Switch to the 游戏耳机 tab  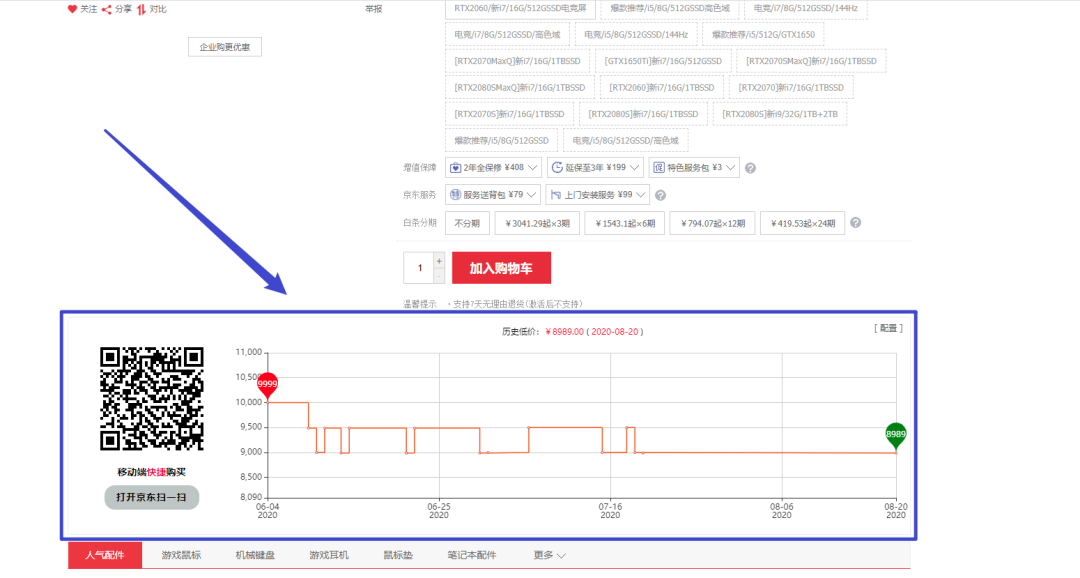[329, 555]
